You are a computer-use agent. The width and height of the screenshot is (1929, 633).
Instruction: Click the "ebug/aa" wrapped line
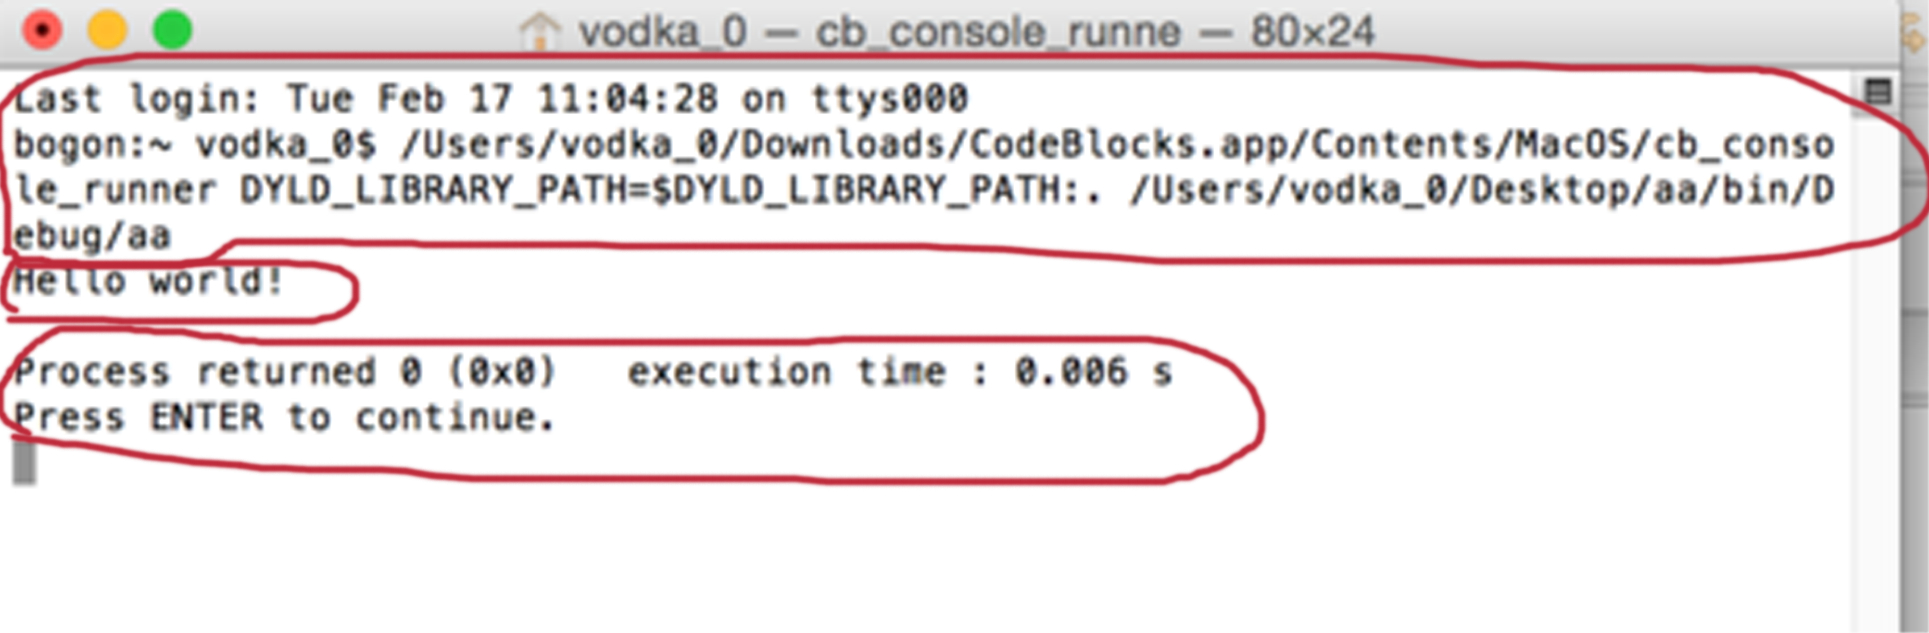92,236
